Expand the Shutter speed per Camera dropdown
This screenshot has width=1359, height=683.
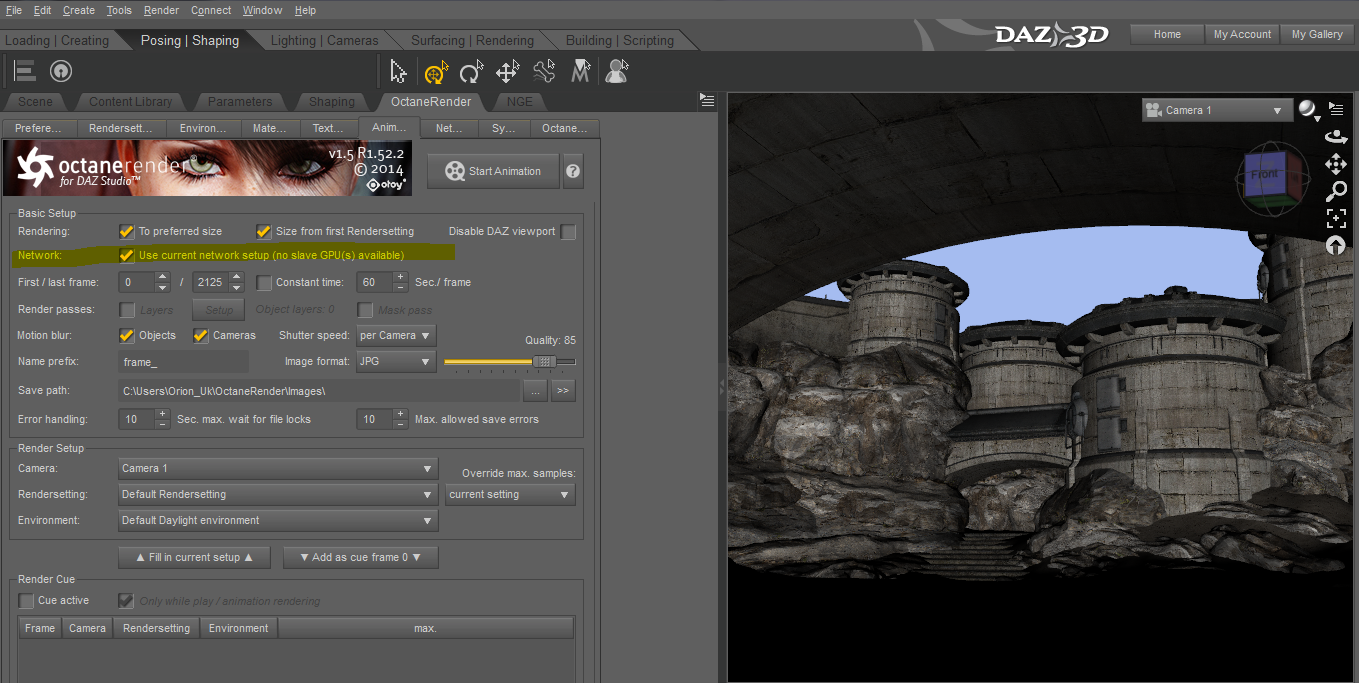point(396,335)
